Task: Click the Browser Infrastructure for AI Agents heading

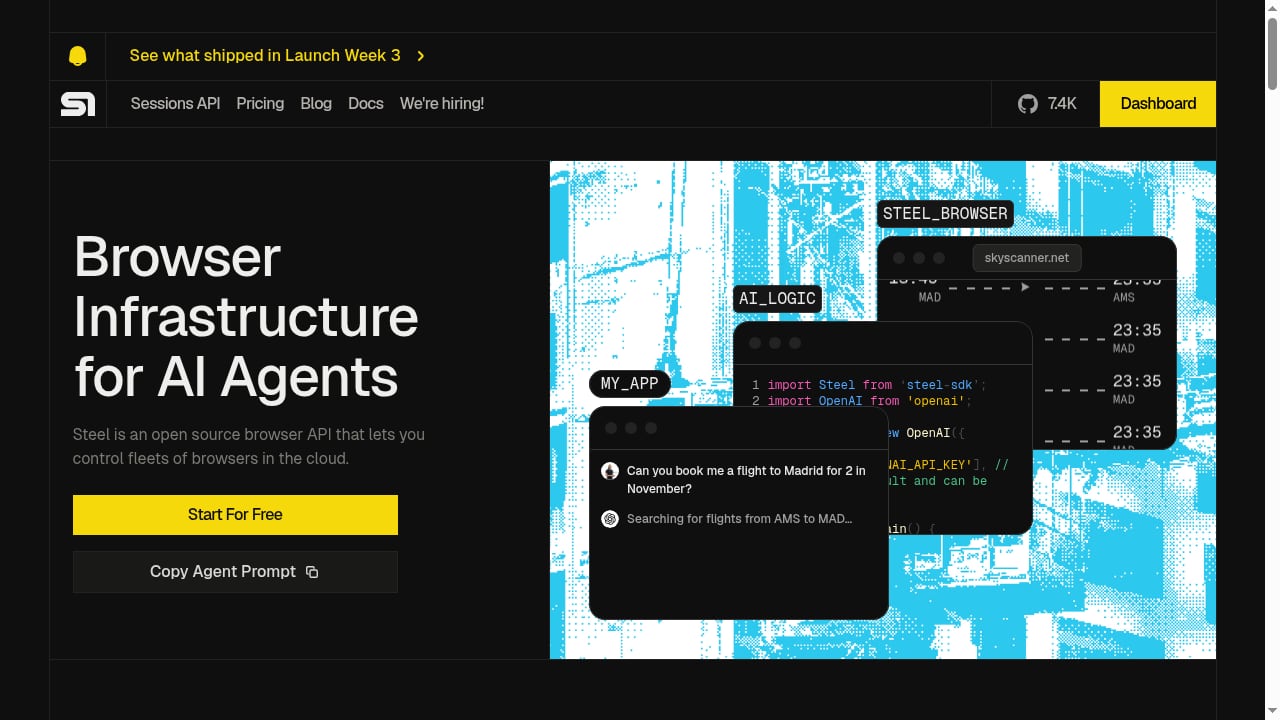Action: 246,317
